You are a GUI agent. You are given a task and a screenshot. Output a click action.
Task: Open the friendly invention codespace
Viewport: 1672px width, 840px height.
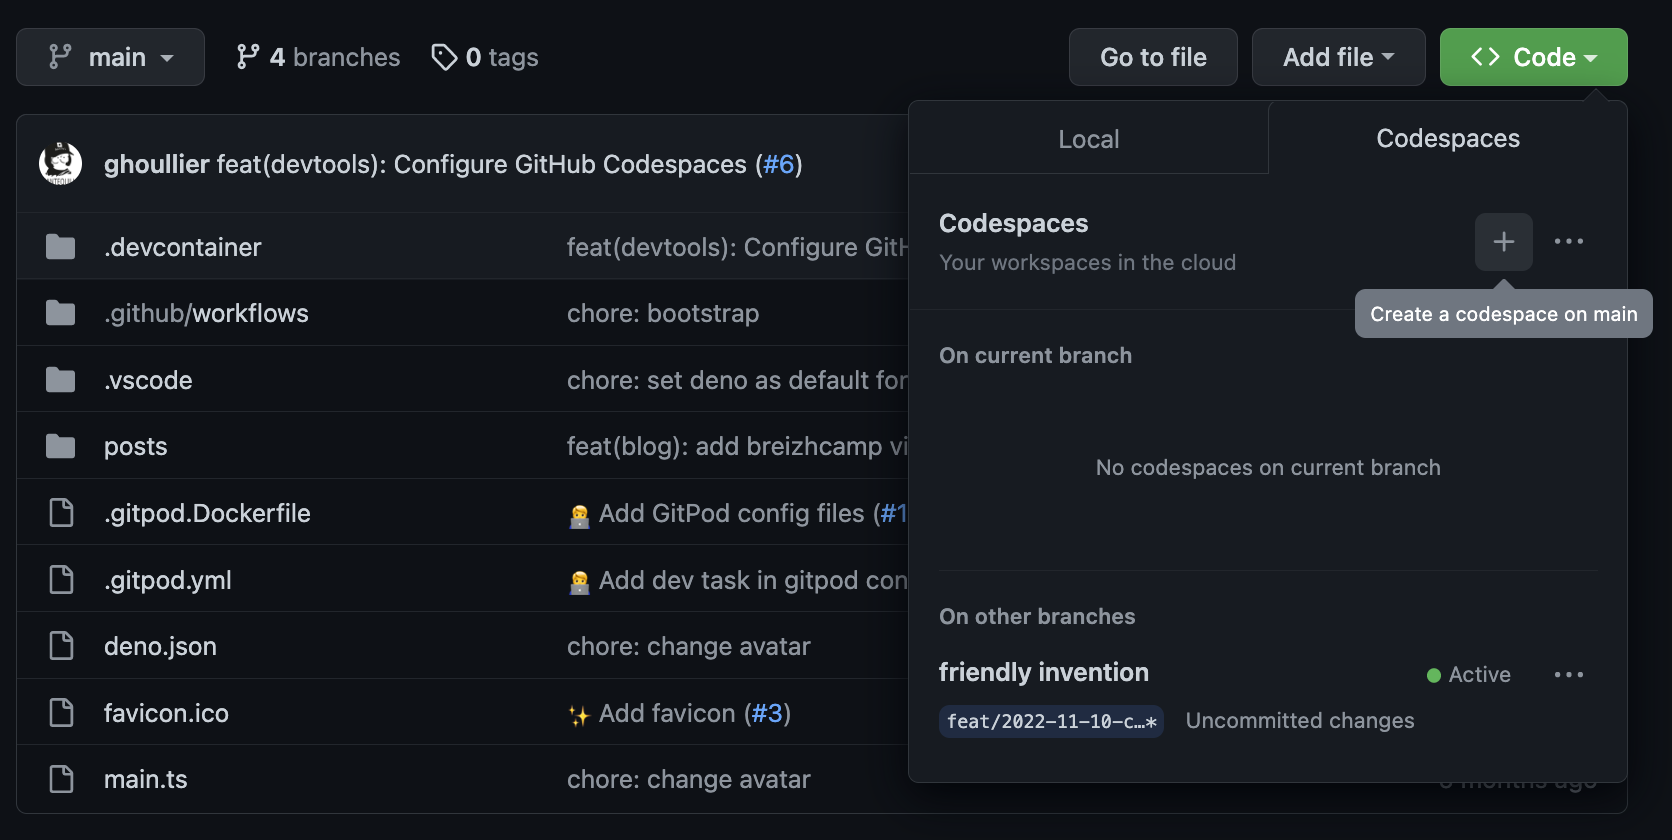tap(1044, 672)
